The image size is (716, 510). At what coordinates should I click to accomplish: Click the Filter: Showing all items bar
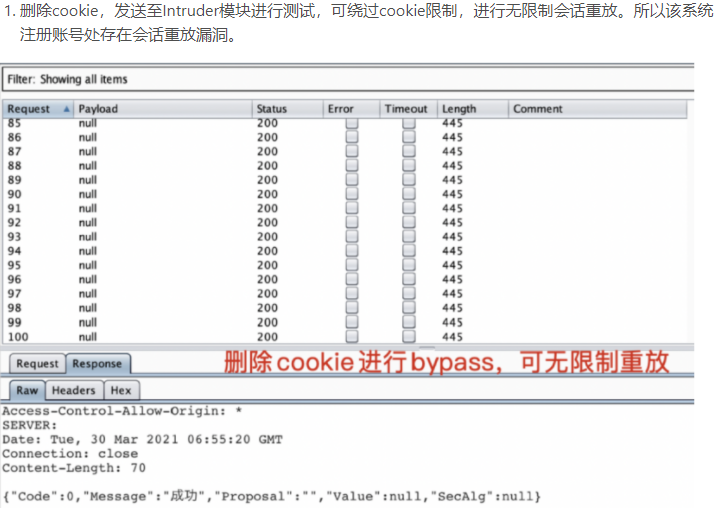348,79
